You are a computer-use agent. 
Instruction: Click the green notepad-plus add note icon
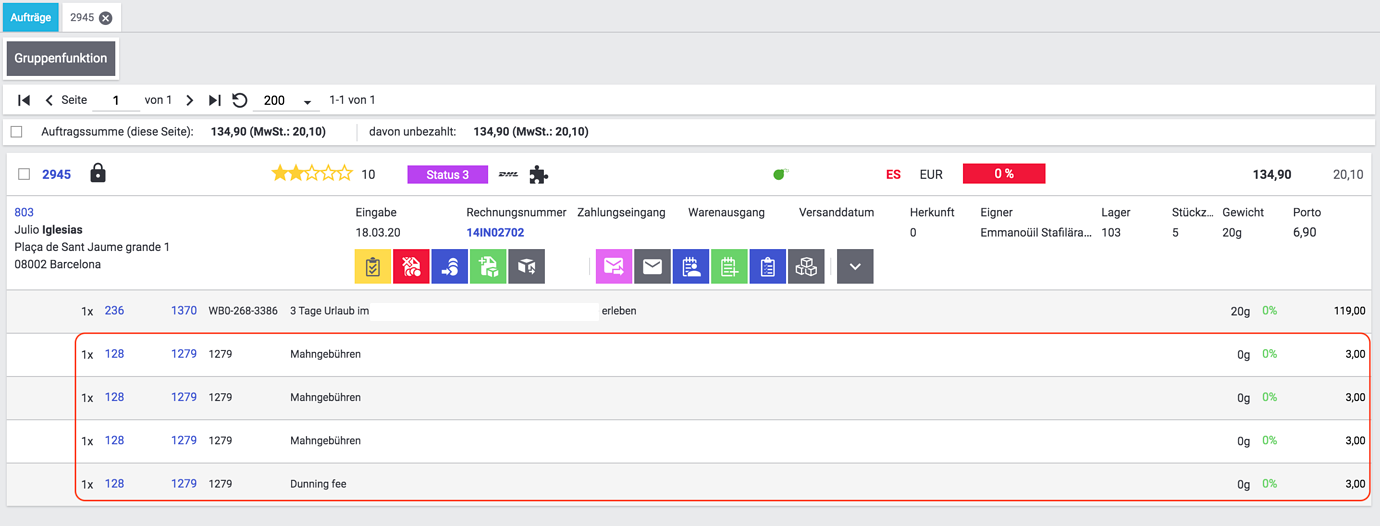729,267
